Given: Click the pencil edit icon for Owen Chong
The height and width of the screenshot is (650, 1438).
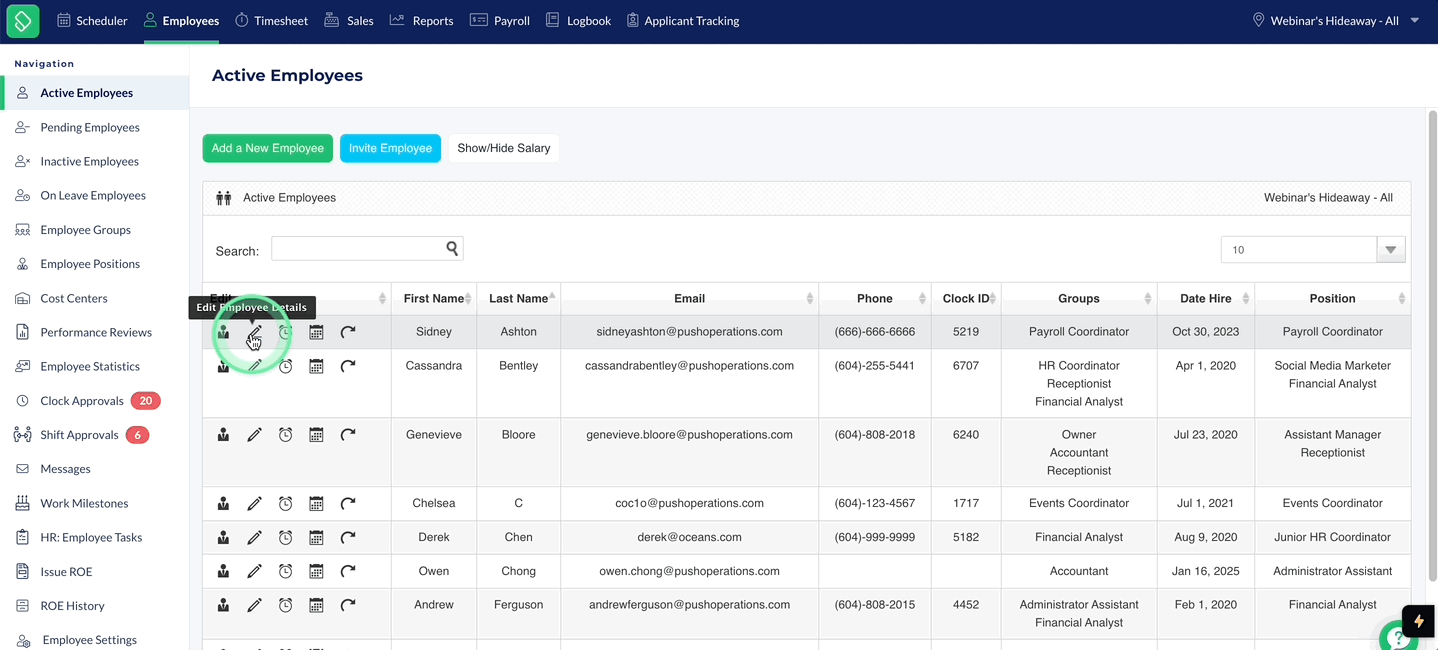Looking at the screenshot, I should 255,571.
